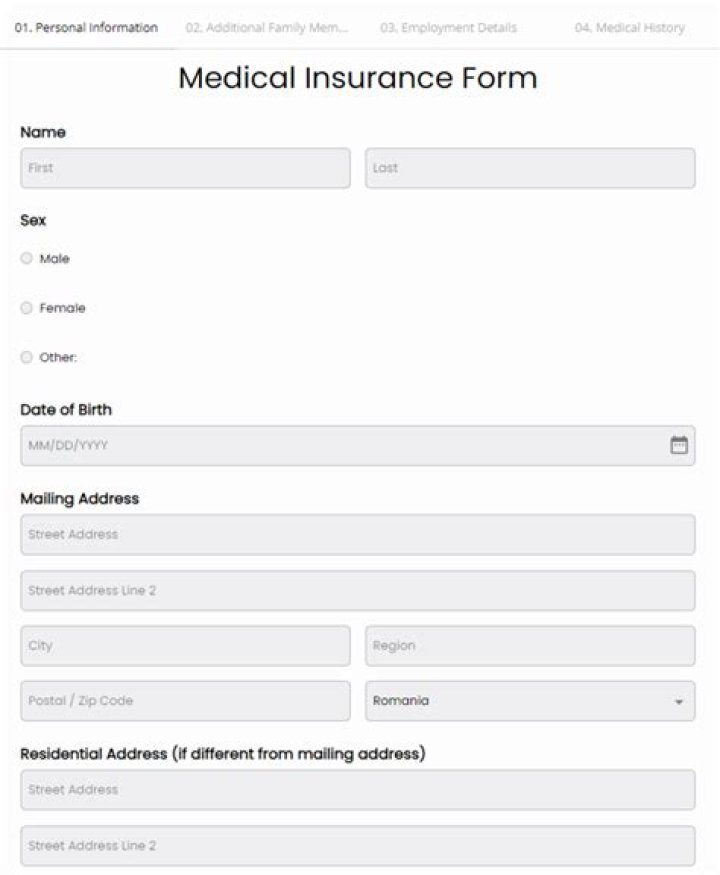Select the Female radio button

[x=26, y=307]
